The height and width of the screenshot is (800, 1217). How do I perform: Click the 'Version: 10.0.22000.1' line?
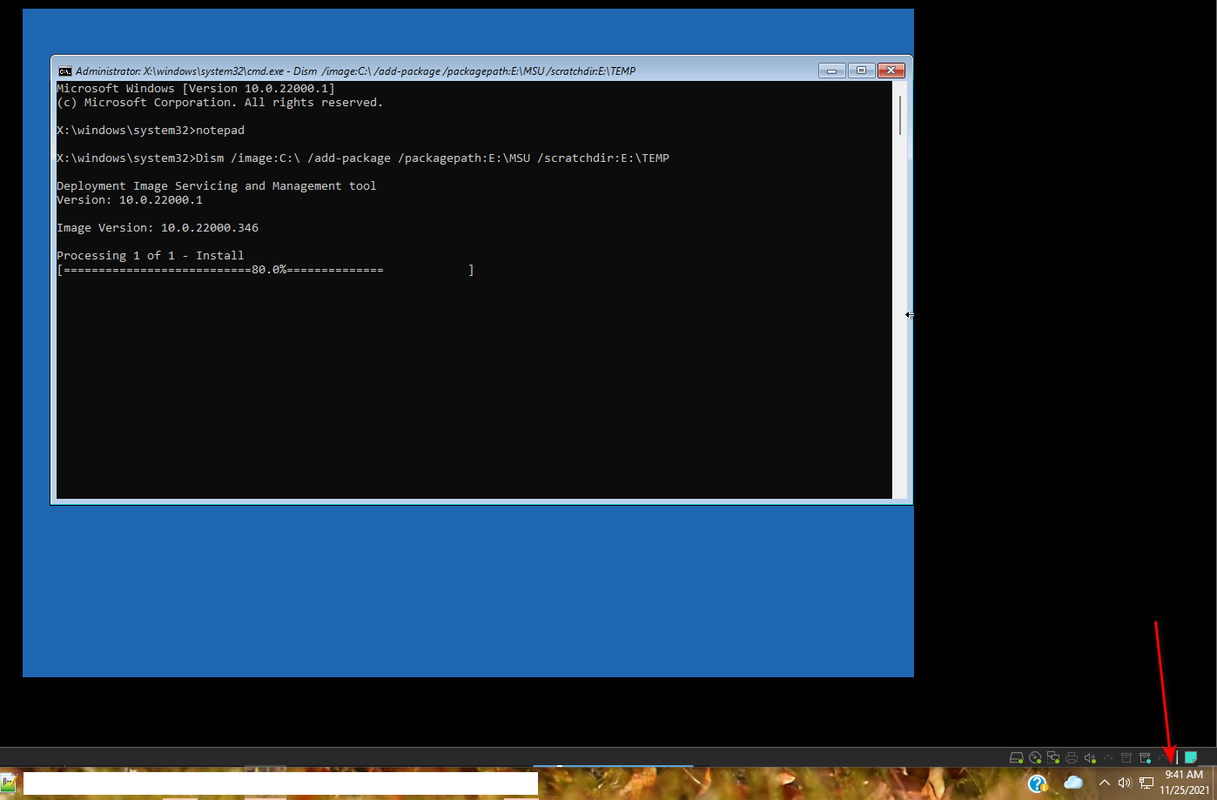[130, 200]
